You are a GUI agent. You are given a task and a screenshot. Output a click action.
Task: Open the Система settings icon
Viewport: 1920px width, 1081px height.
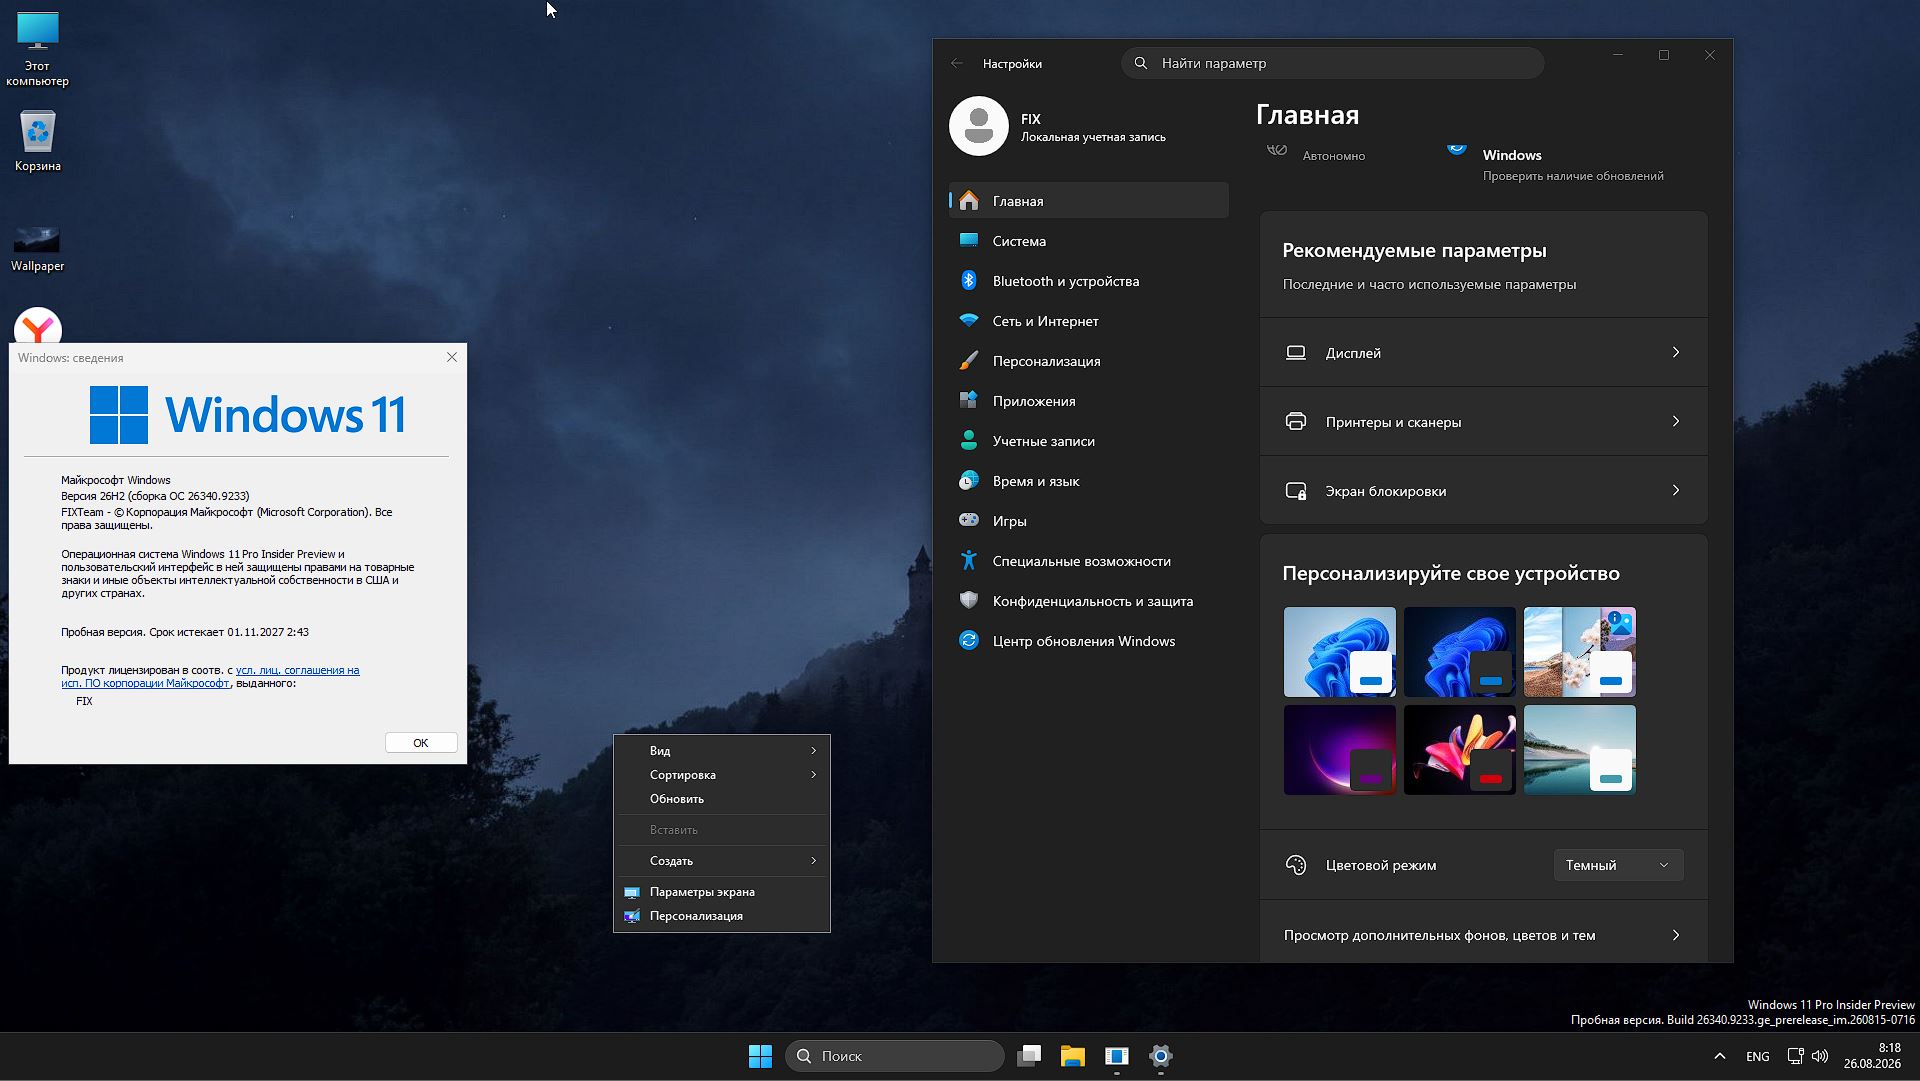point(968,241)
